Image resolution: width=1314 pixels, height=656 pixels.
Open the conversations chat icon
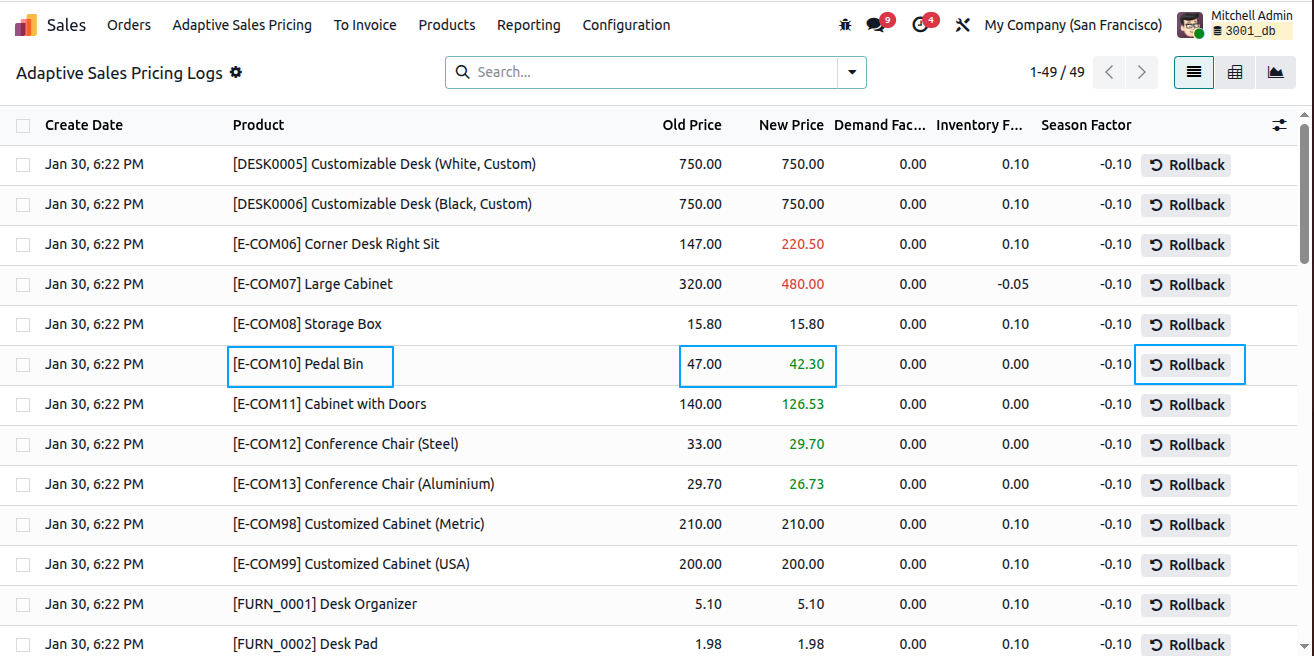point(877,25)
